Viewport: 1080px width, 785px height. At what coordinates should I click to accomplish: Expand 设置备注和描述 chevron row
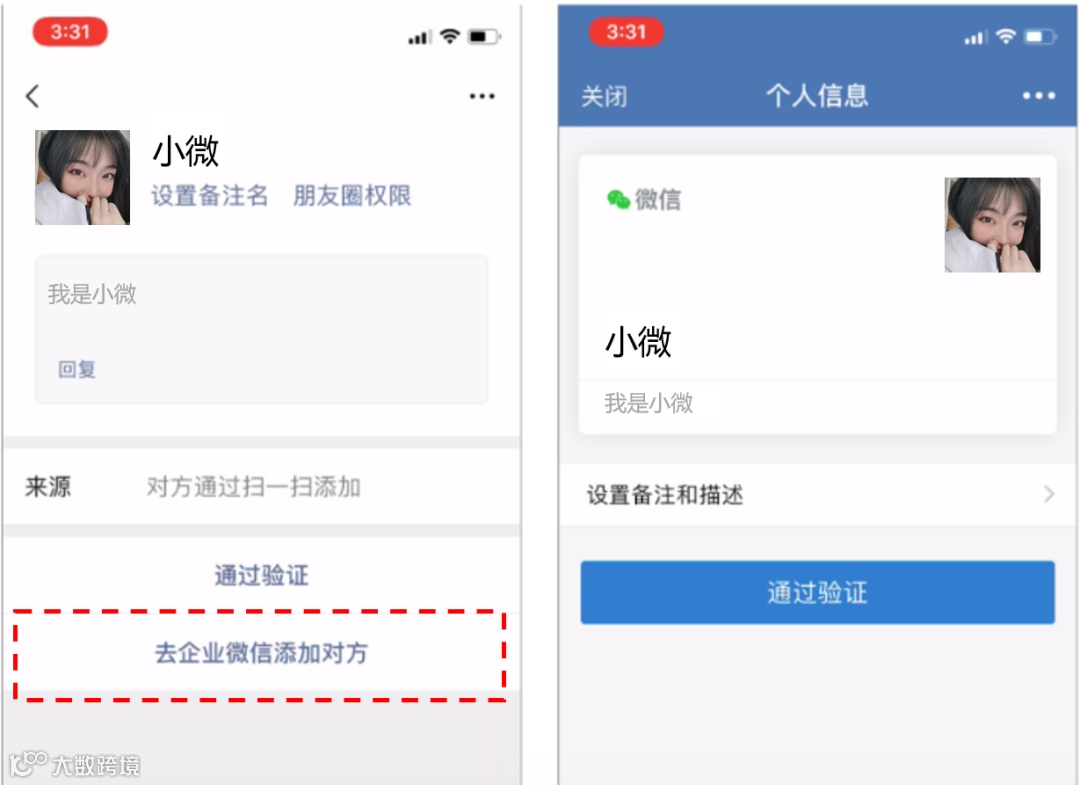pyautogui.click(x=818, y=494)
